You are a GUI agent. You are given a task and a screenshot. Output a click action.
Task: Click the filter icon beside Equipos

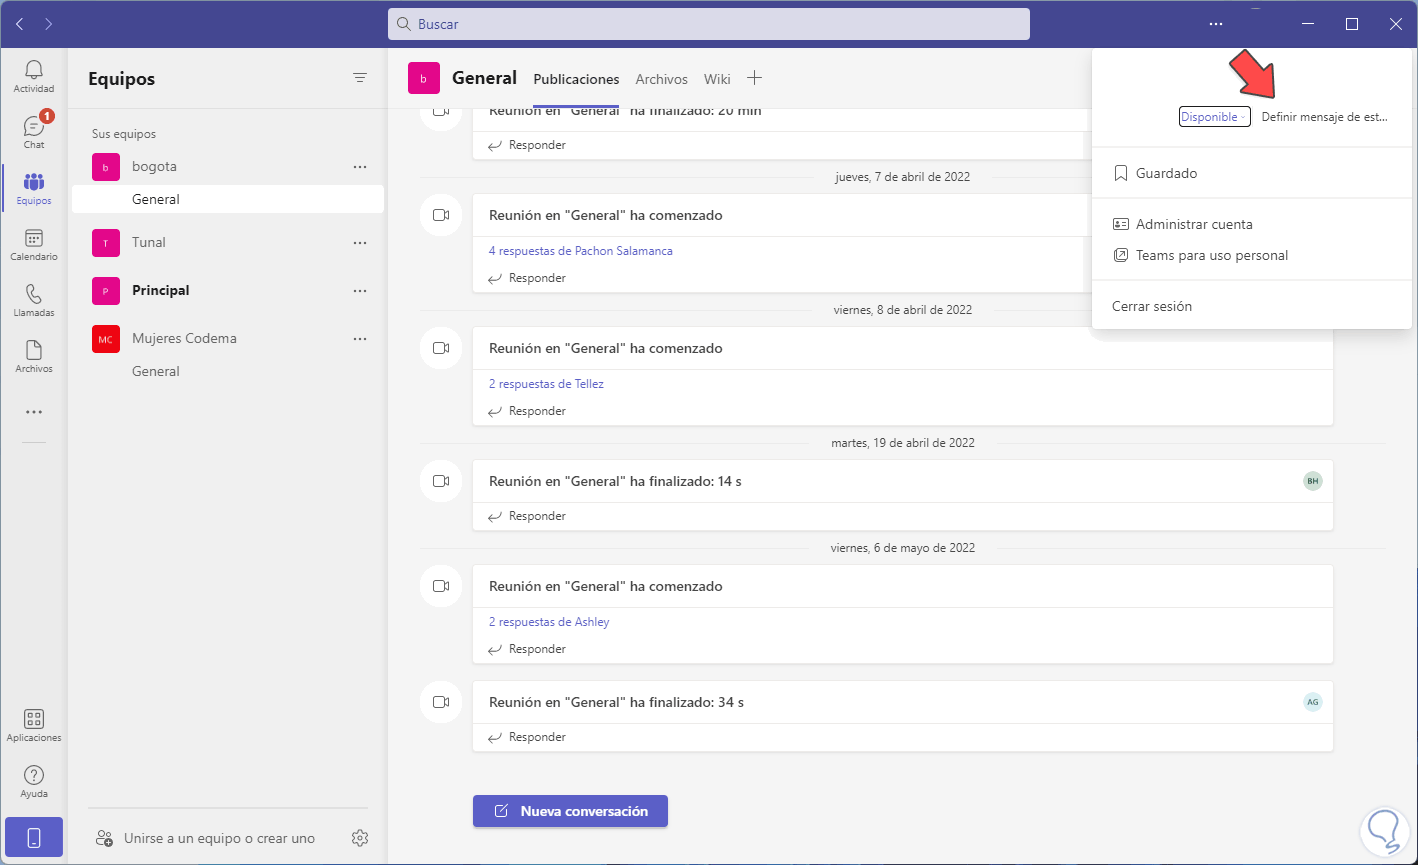point(360,78)
